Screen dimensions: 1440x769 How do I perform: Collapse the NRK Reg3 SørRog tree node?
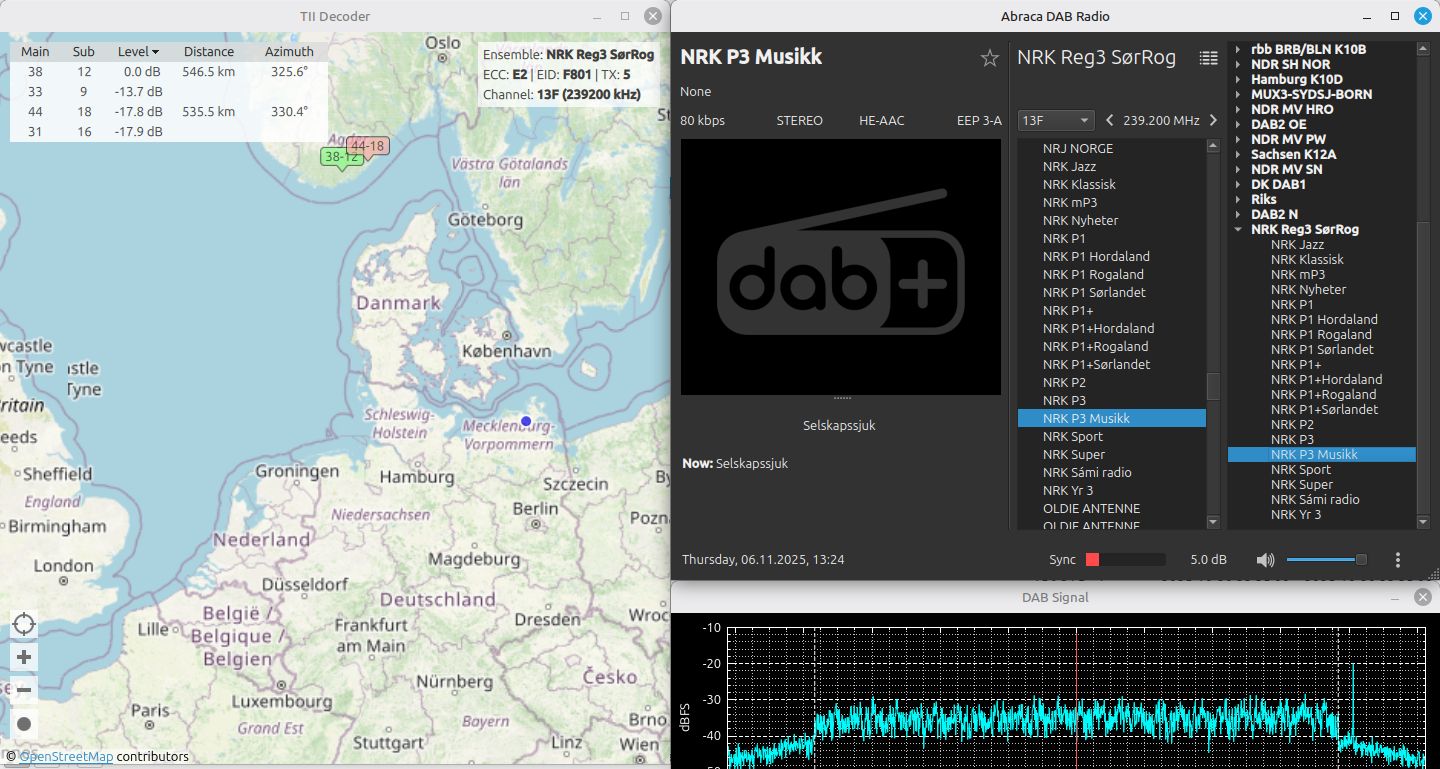(1238, 229)
